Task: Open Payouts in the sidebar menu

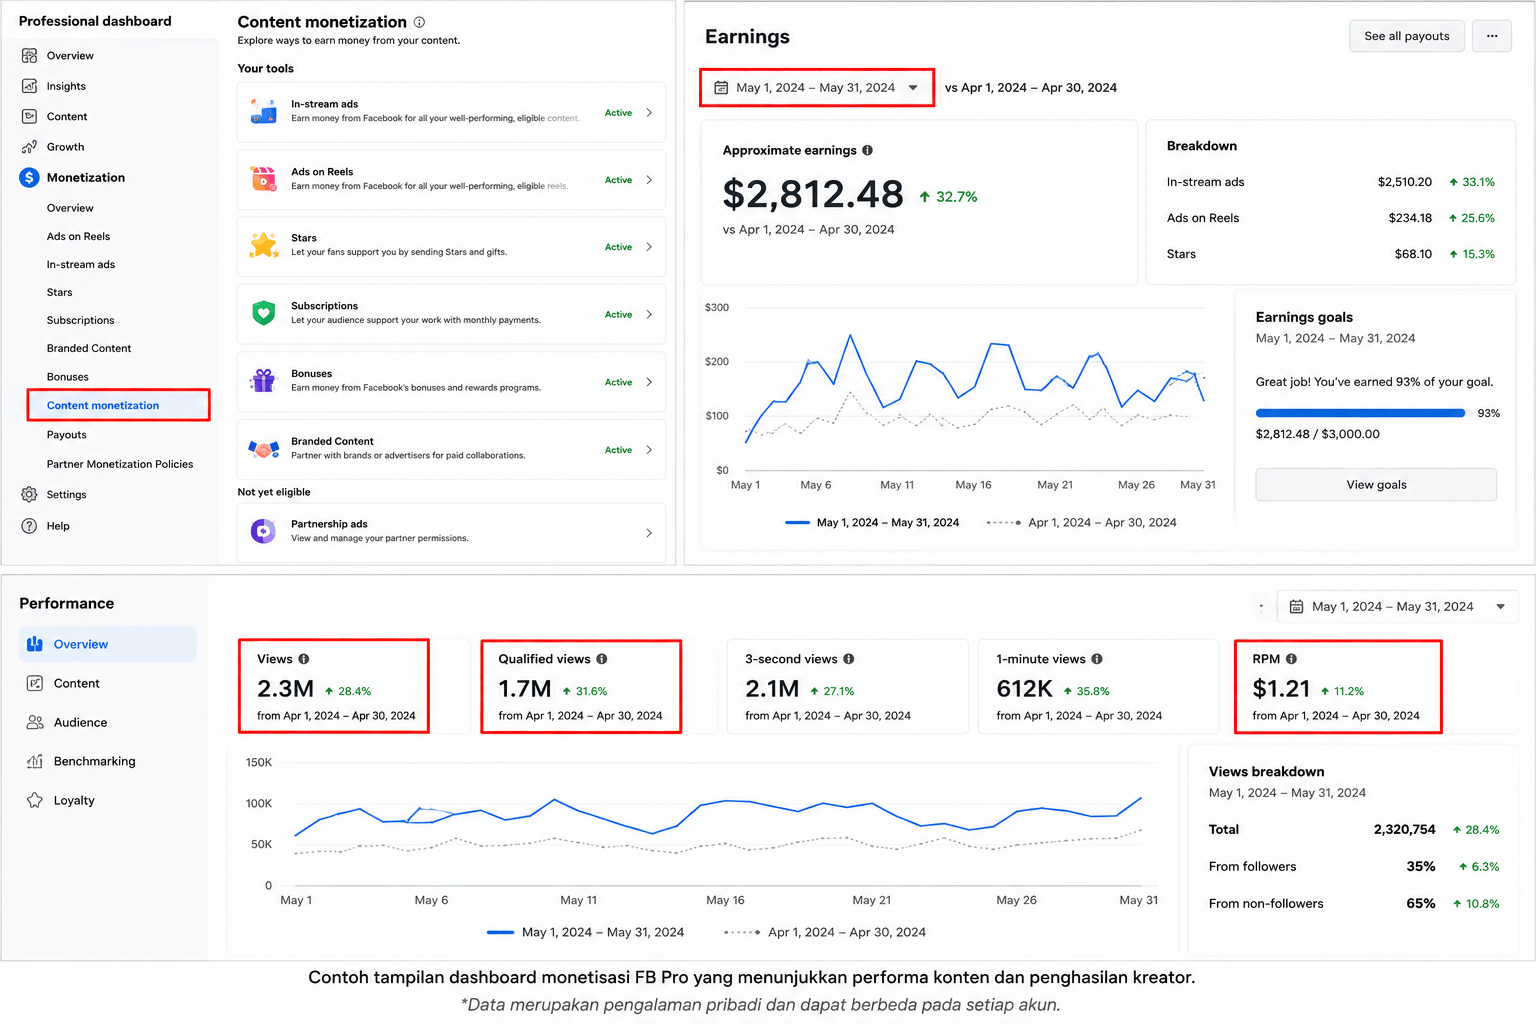Action: click(x=67, y=435)
